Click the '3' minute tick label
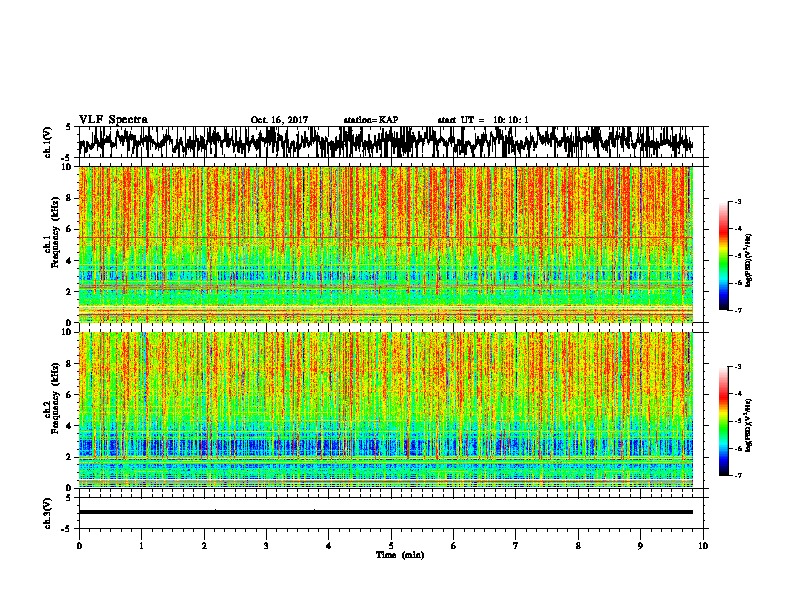Image resolution: width=792 pixels, height=612 pixels. click(266, 546)
